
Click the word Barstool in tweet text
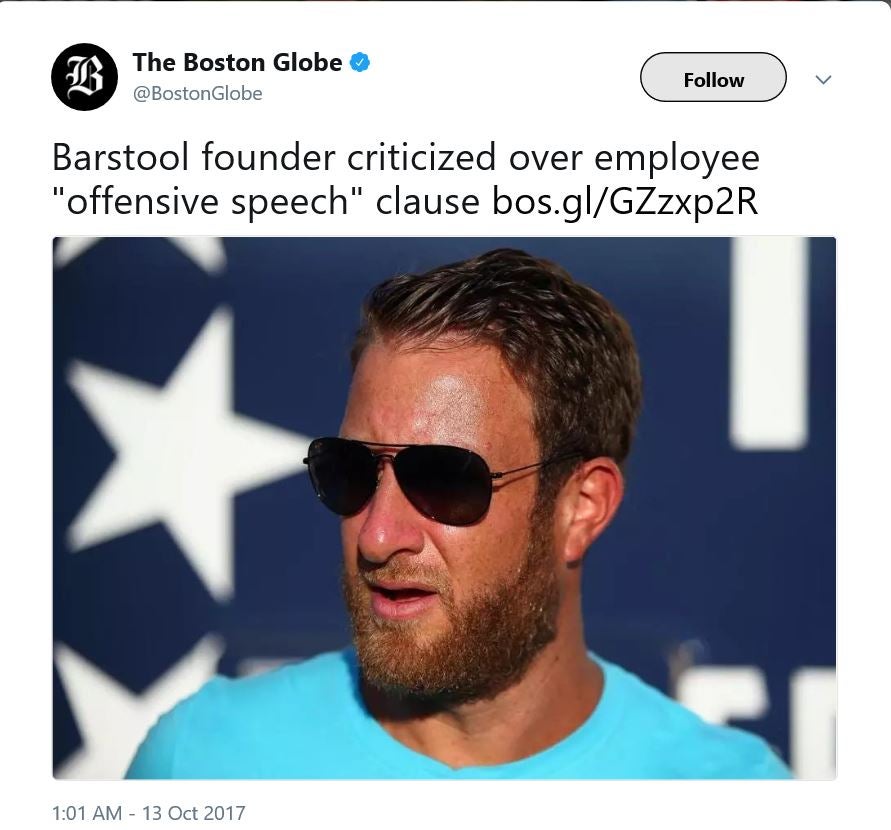pyautogui.click(x=120, y=158)
